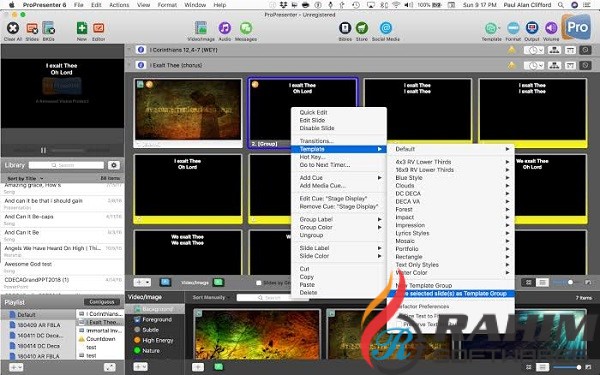Screen dimensions: 600x375
Task: Expand the Group Color submenu
Action: coord(339,227)
